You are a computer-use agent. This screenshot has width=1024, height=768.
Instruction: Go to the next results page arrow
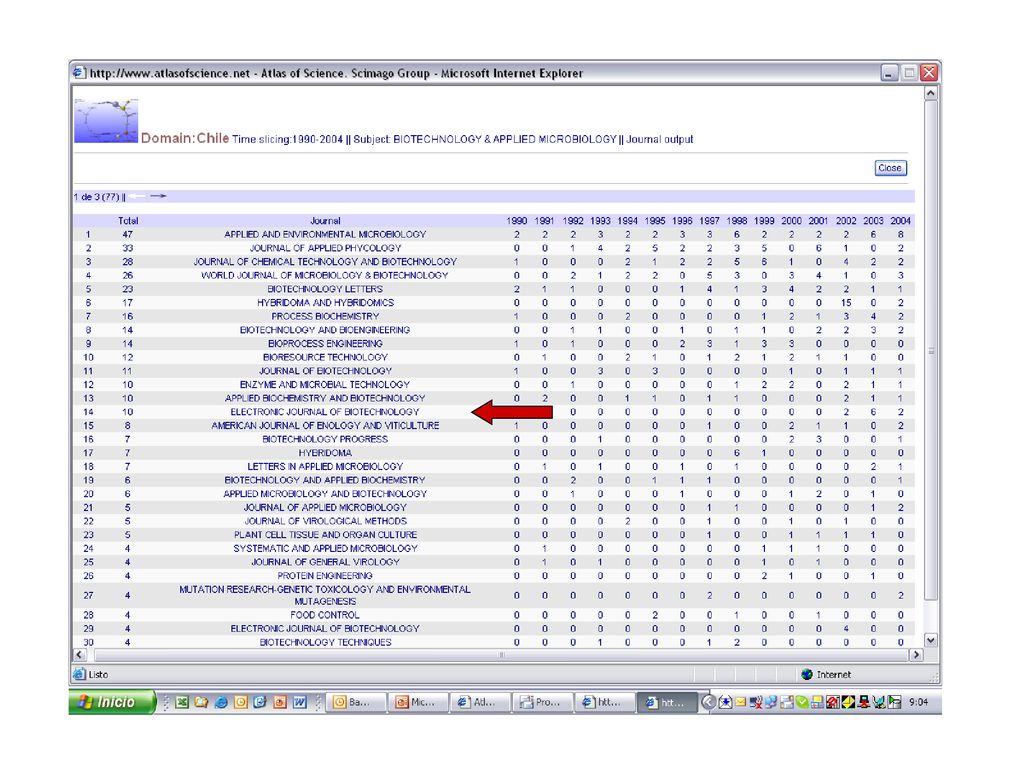[x=158, y=196]
